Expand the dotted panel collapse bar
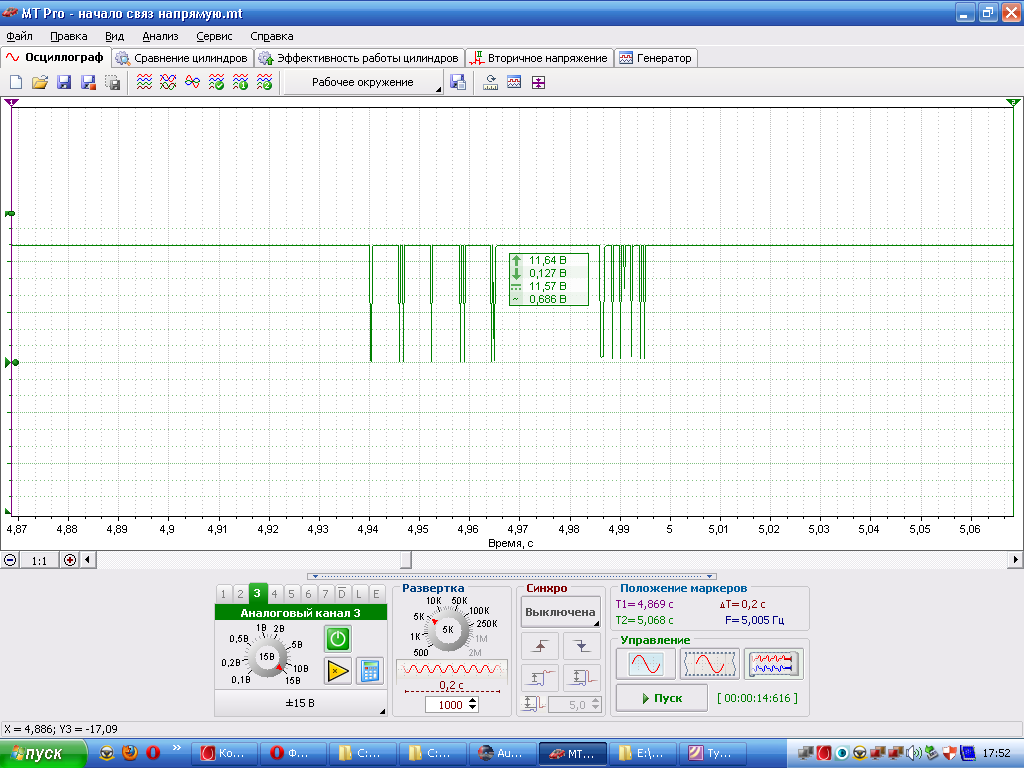This screenshot has width=1024, height=768. point(512,577)
